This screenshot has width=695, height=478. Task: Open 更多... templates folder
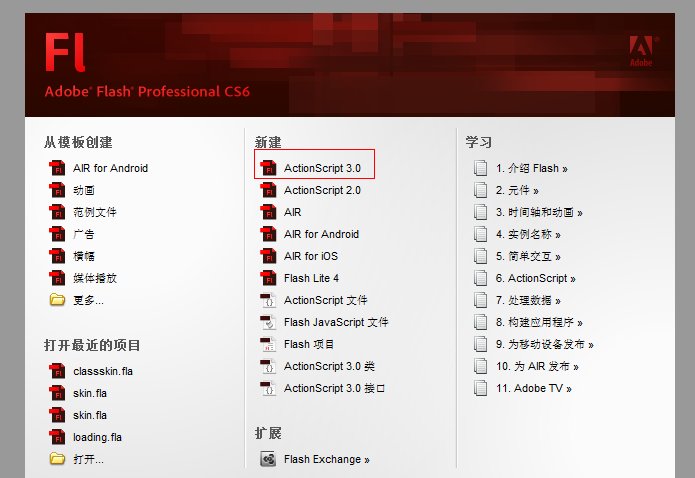point(88,300)
